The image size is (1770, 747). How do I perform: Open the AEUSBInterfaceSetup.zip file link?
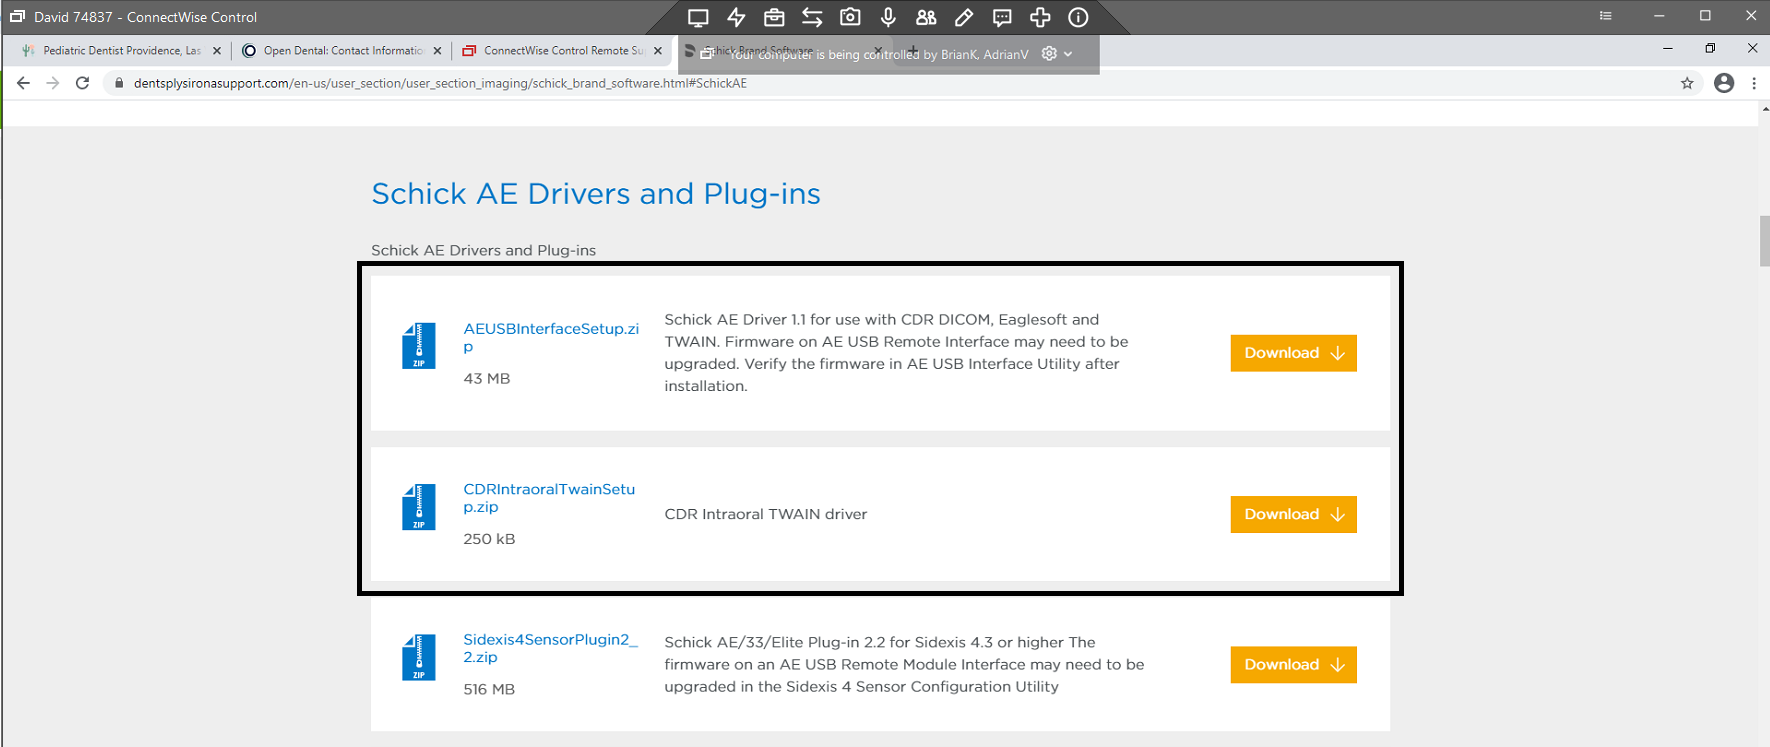[551, 338]
